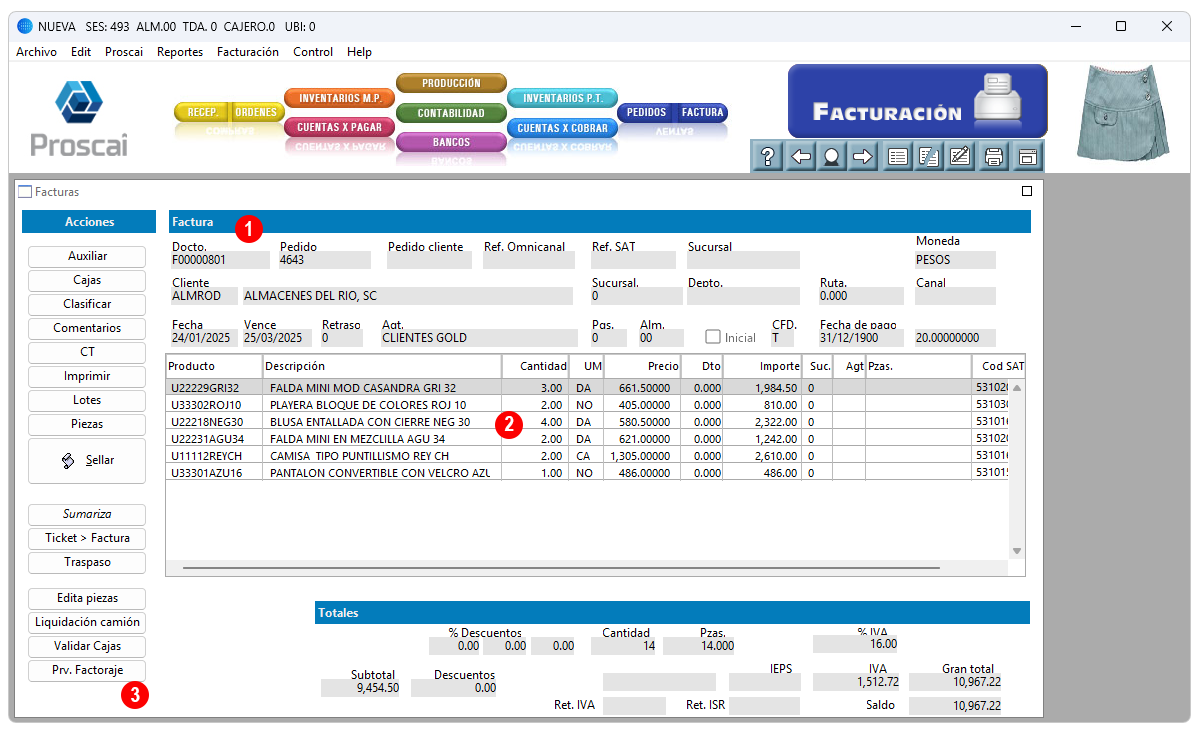Click the Clasificar button
Image resolution: width=1200 pixels, height=734 pixels.
88,304
